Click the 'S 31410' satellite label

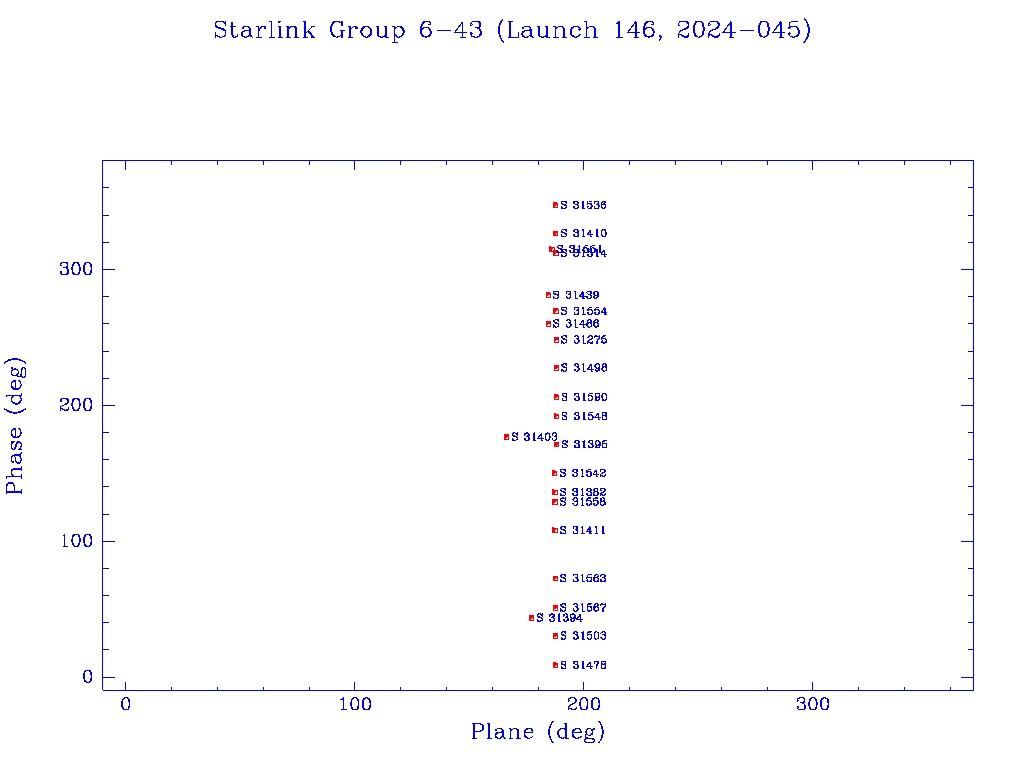point(583,233)
